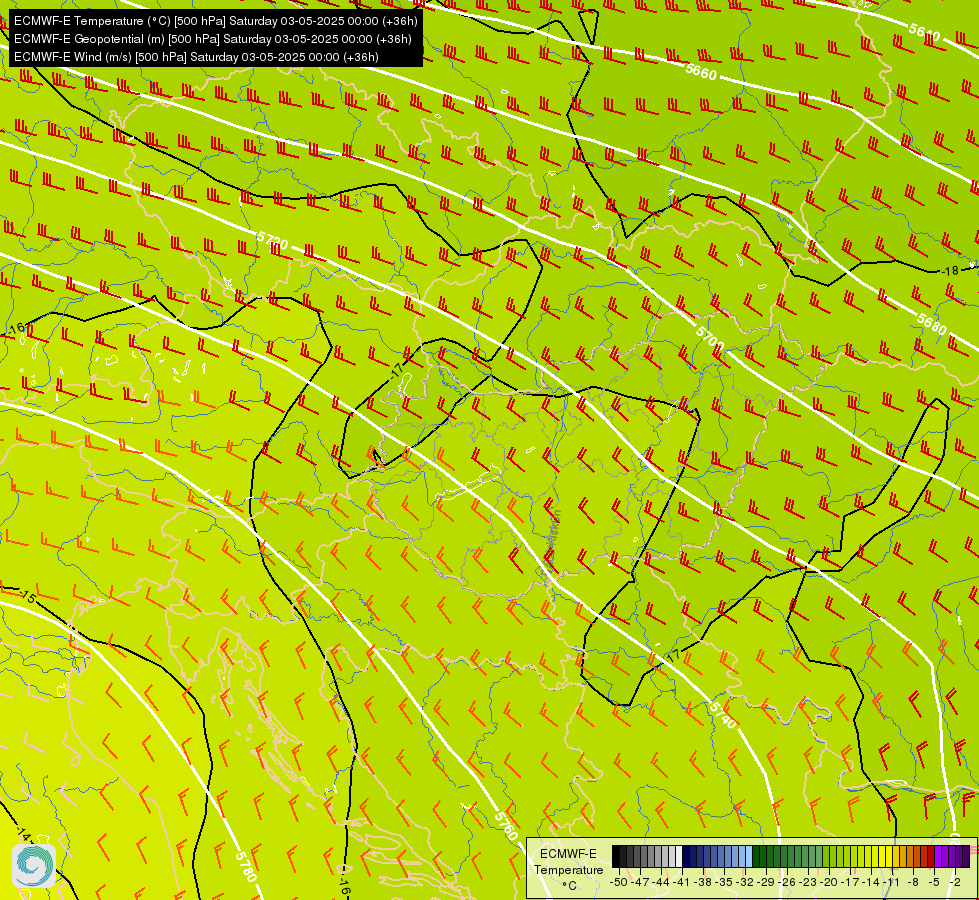Pick the dark purple swatch ending the scale
979x900 pixels.
[967, 856]
